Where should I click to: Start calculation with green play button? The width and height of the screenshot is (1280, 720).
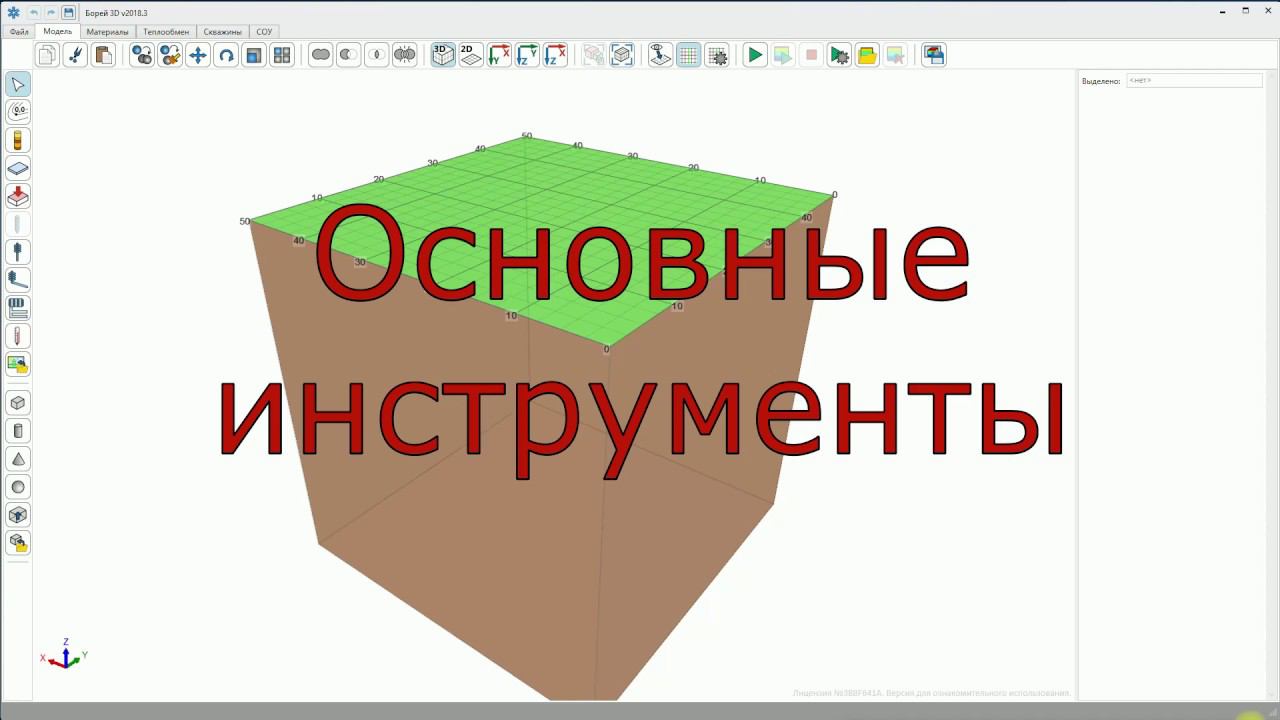coord(755,55)
